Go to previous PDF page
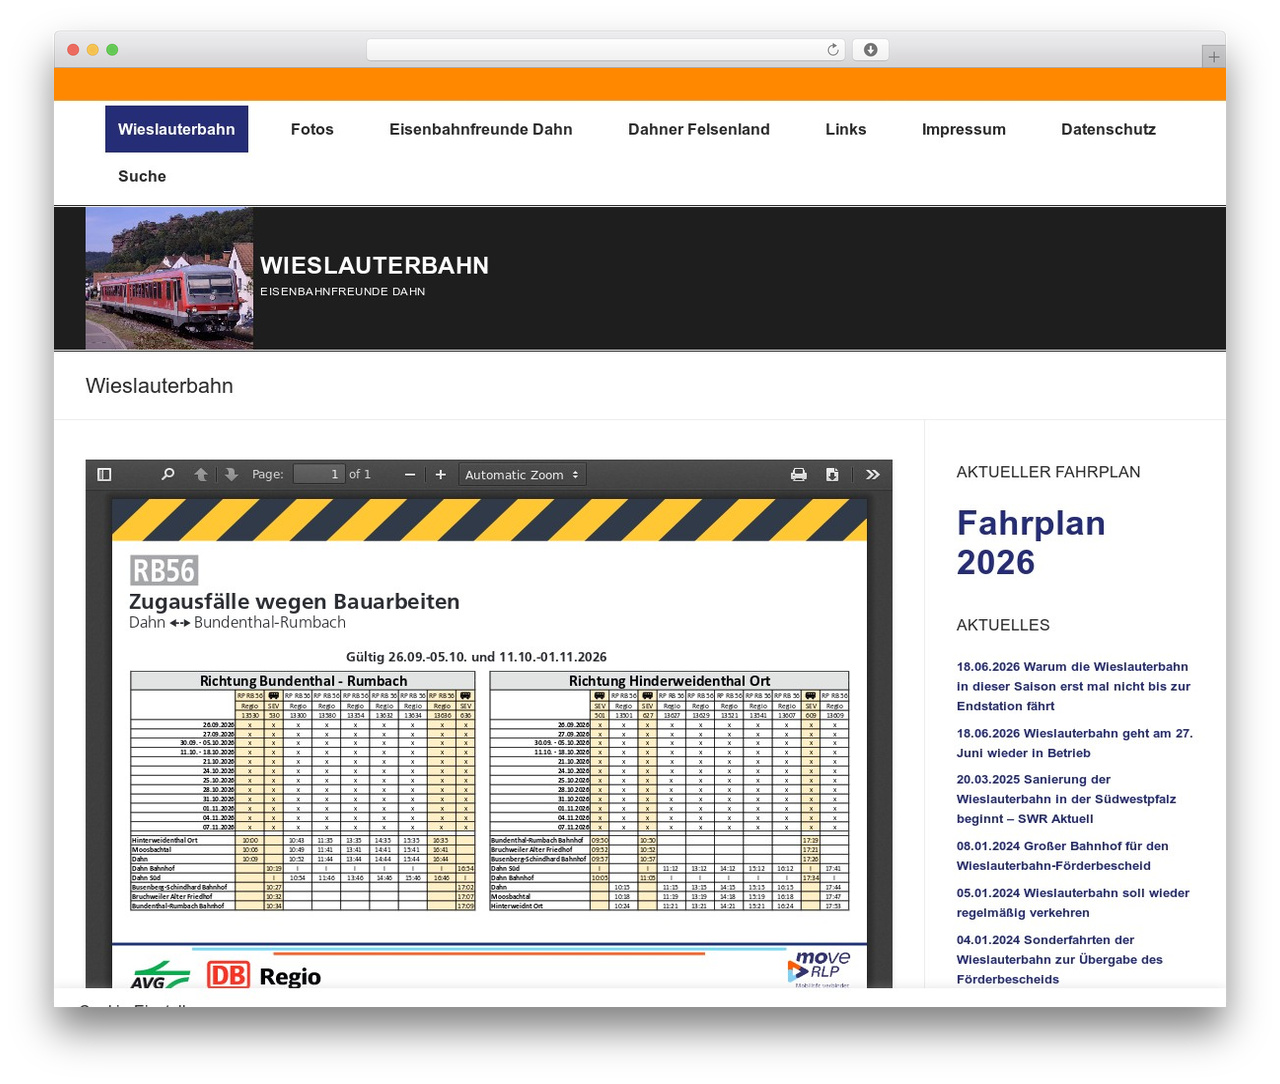1280x1084 pixels. point(201,474)
